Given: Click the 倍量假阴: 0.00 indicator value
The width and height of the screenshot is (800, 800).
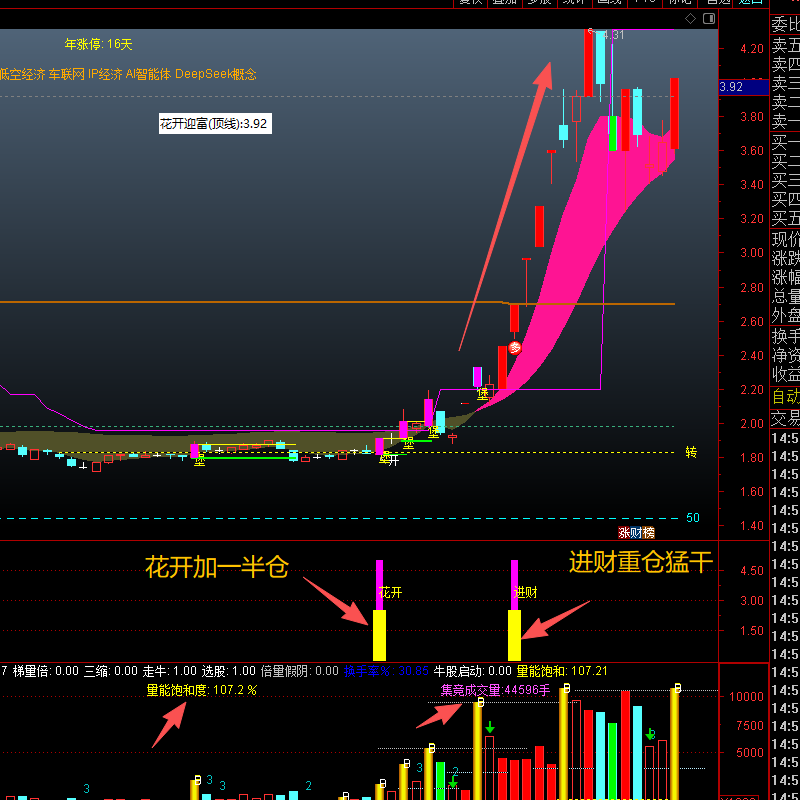Looking at the screenshot, I should tap(299, 671).
